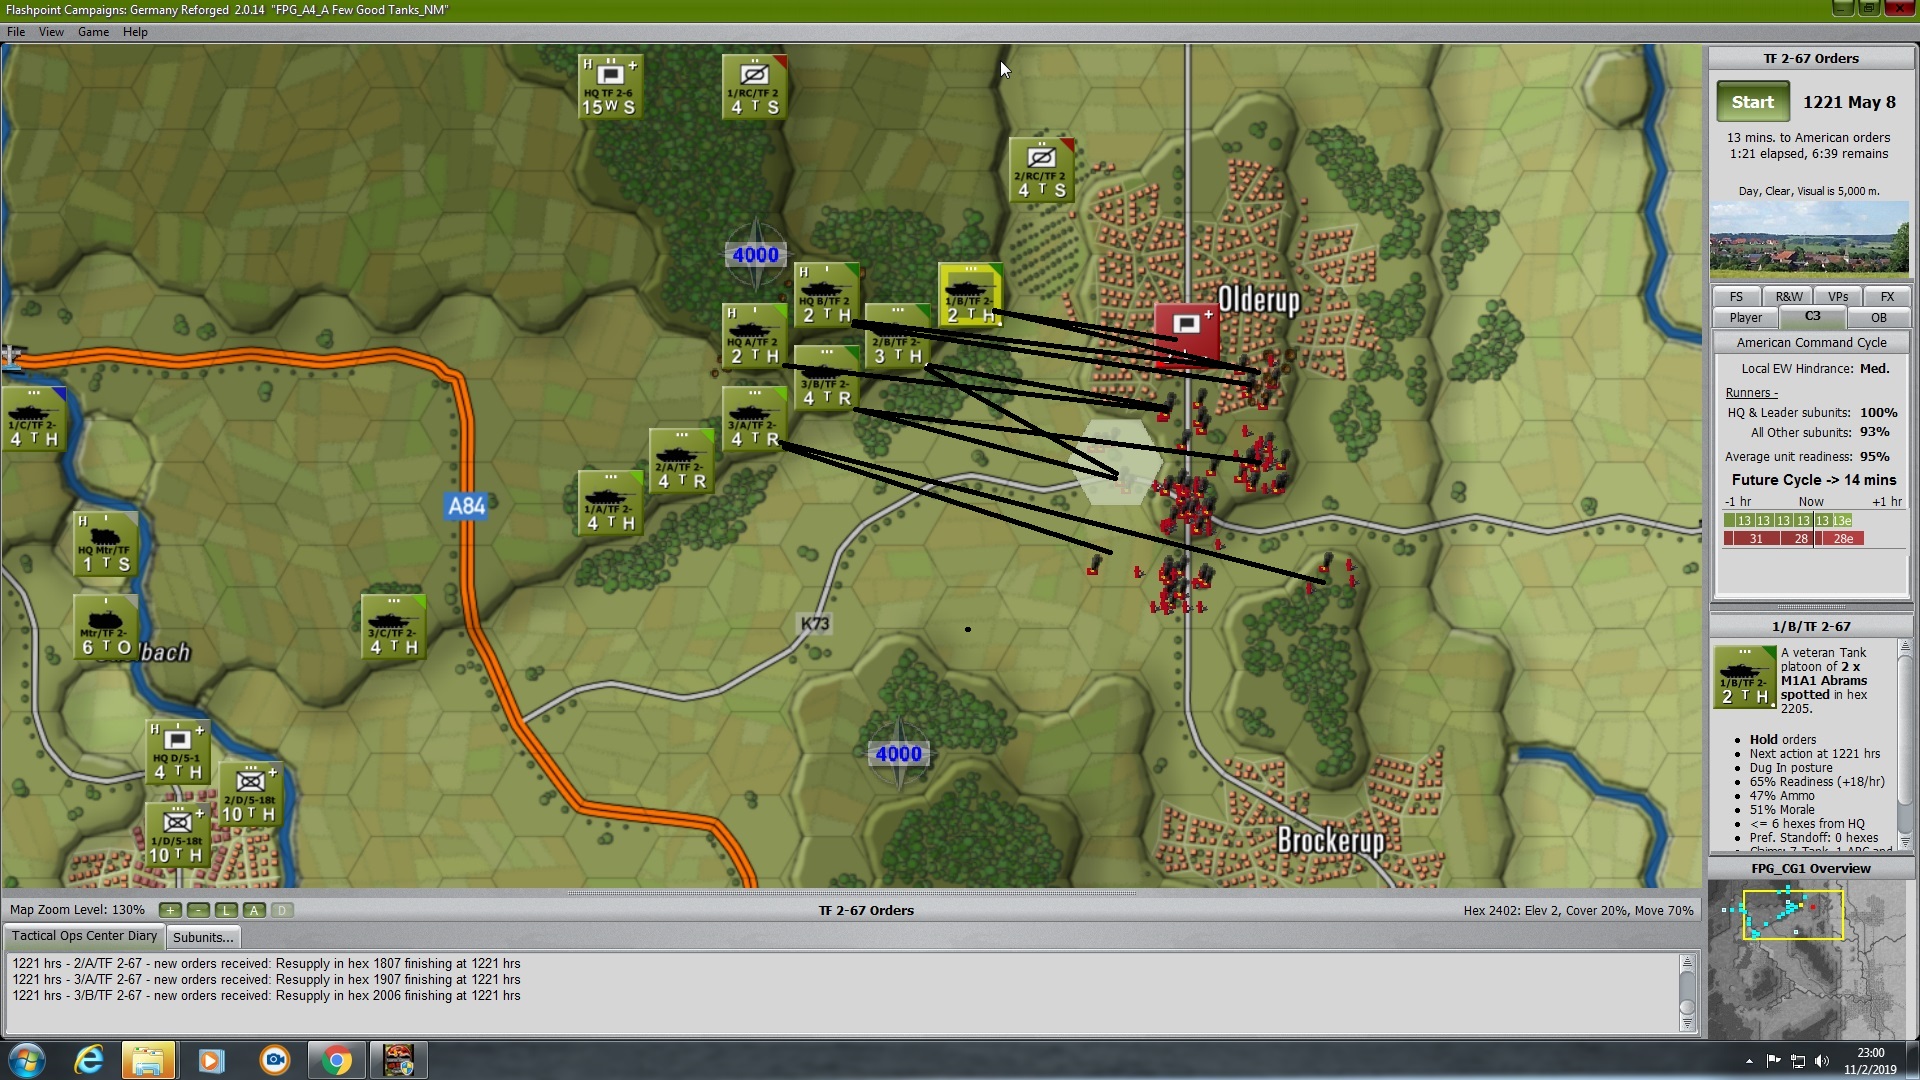Open Google Chrome from the taskbar

click(337, 1060)
